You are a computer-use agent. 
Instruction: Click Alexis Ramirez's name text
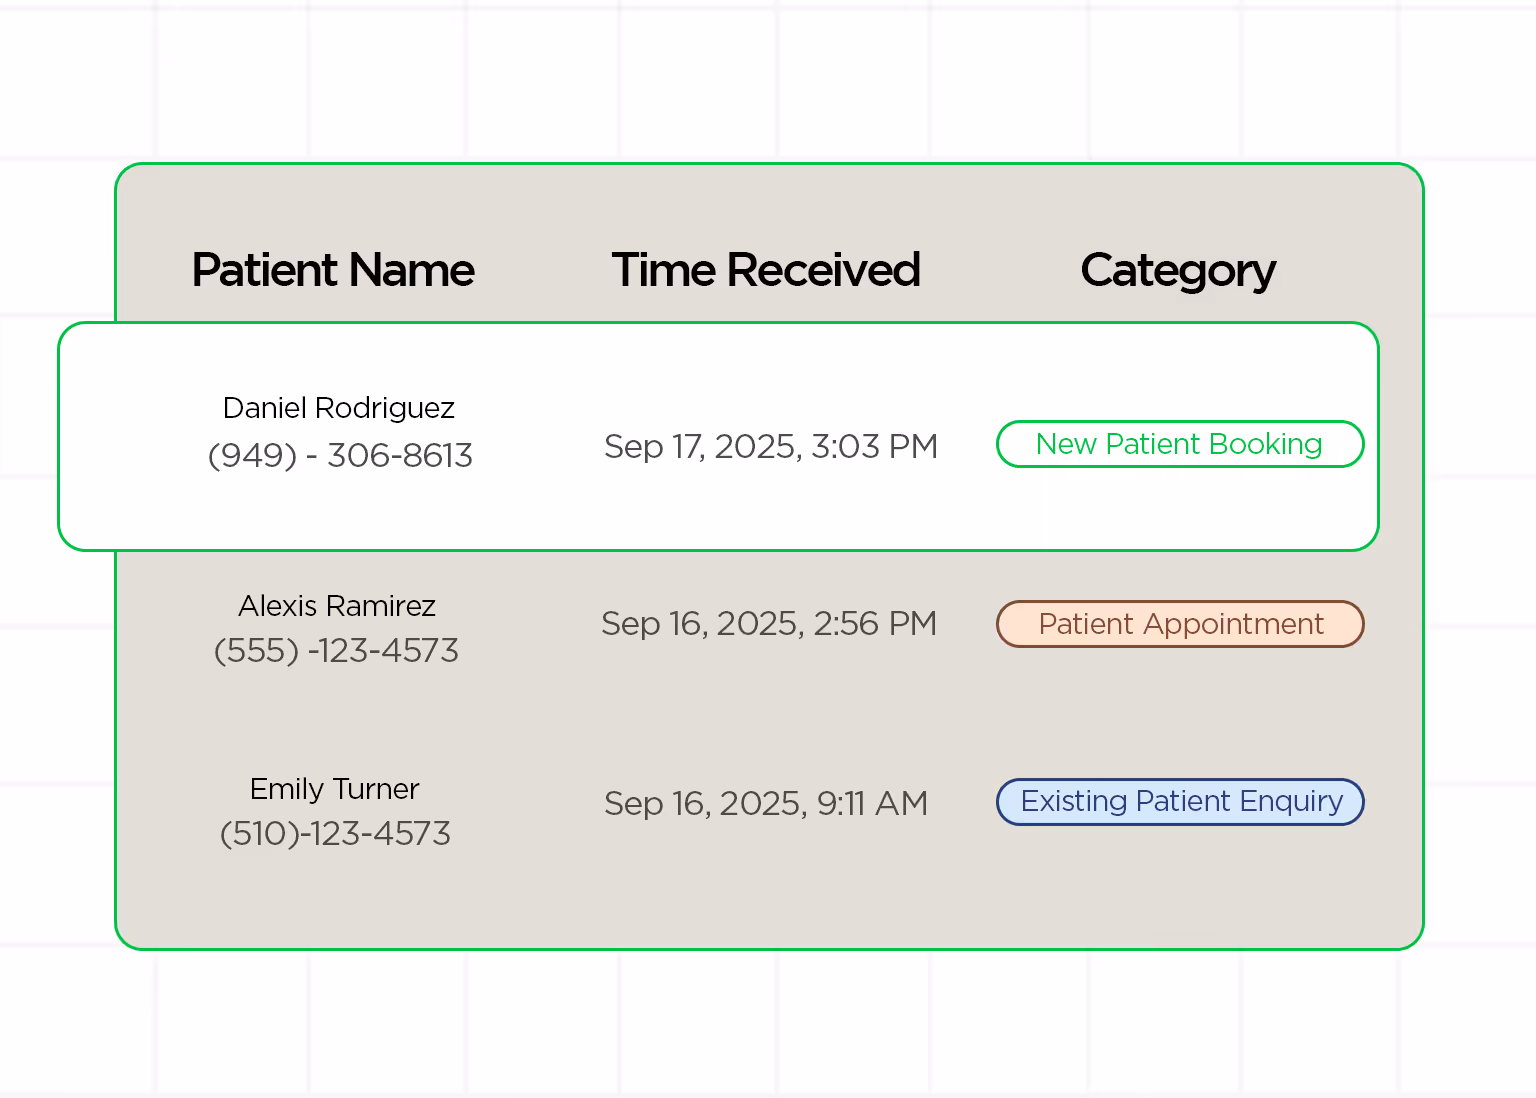[x=337, y=606]
